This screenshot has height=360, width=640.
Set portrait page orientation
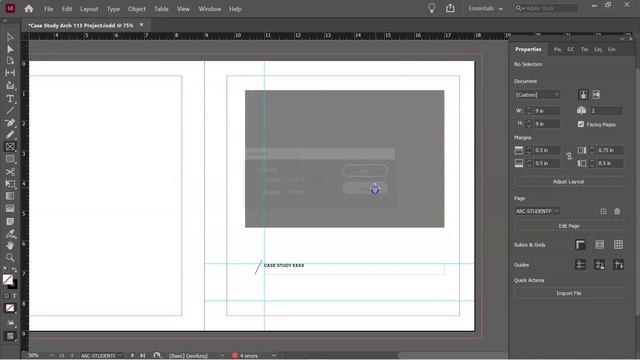[x=583, y=95]
